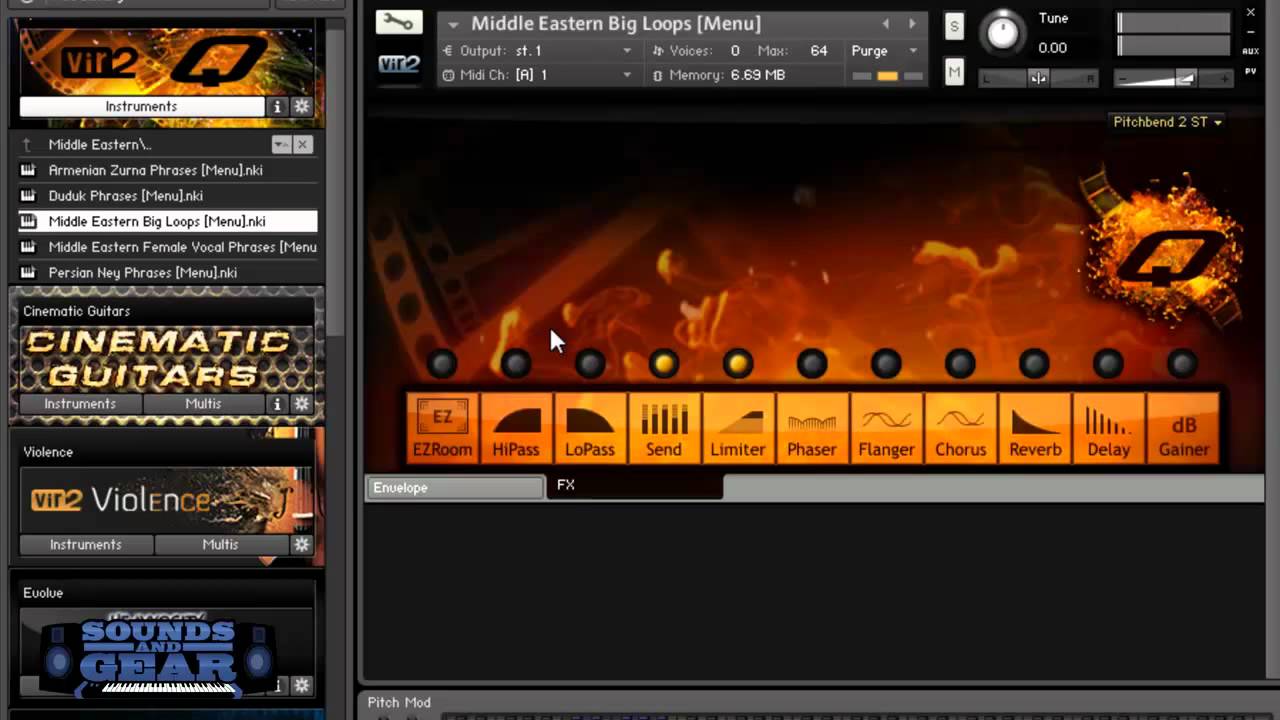
Task: Open Violence library Multis
Action: coord(220,545)
